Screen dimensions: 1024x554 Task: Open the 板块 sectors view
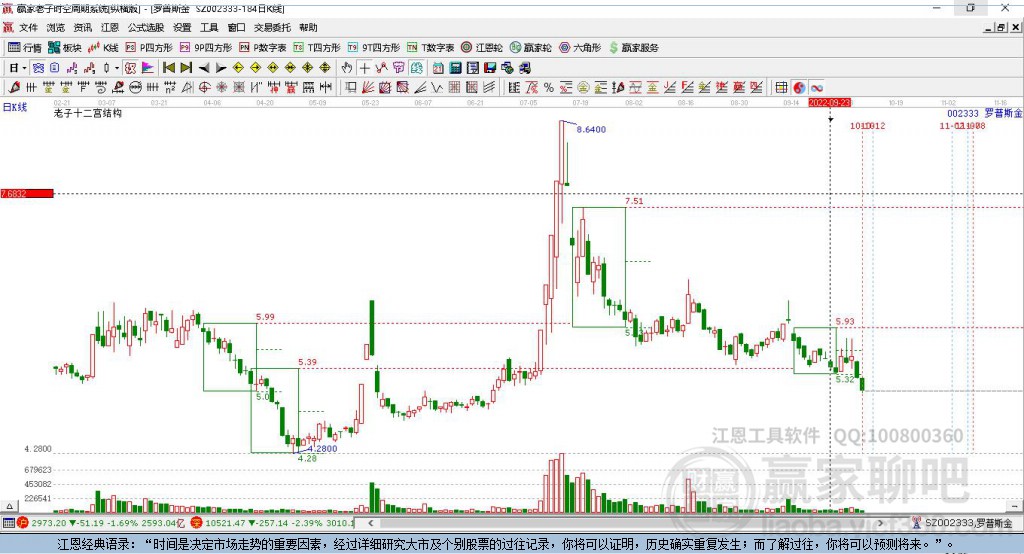tap(65, 48)
